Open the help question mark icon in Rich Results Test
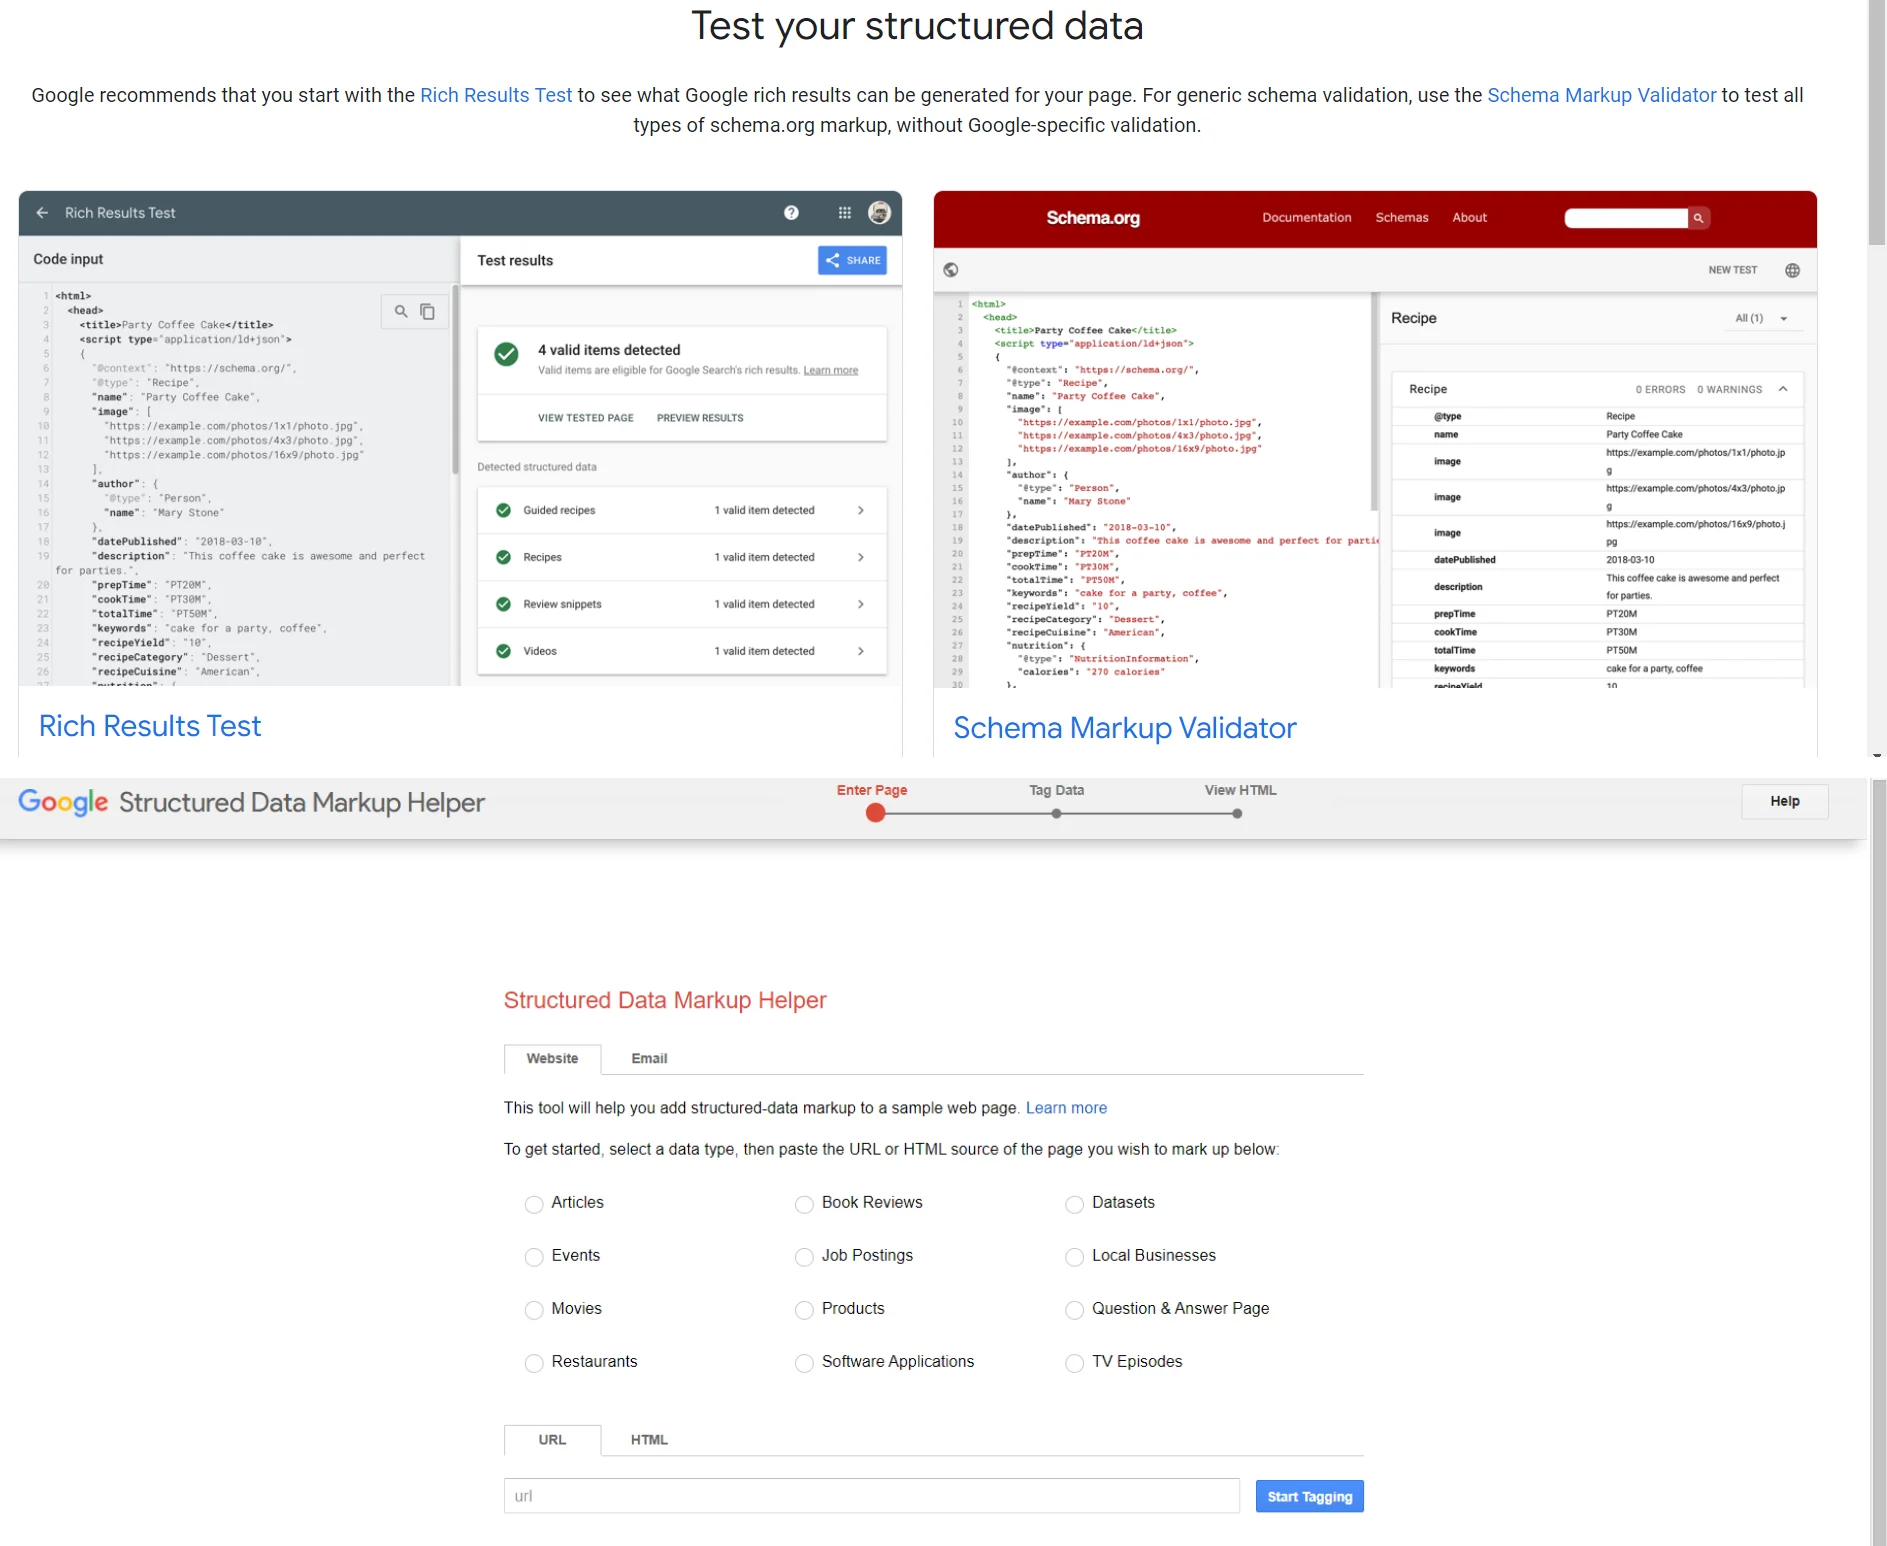The image size is (1887, 1546). 791,213
